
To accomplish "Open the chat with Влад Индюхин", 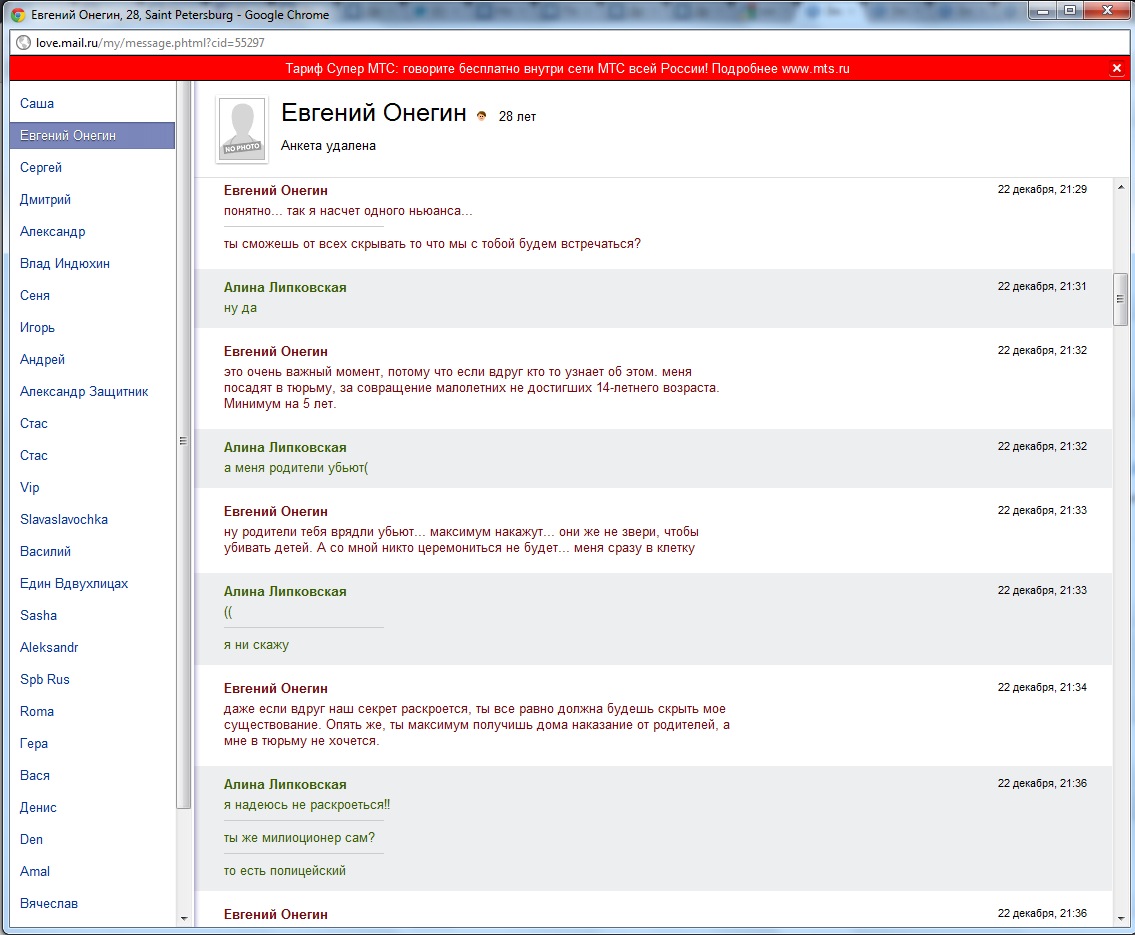I will click(65, 263).
